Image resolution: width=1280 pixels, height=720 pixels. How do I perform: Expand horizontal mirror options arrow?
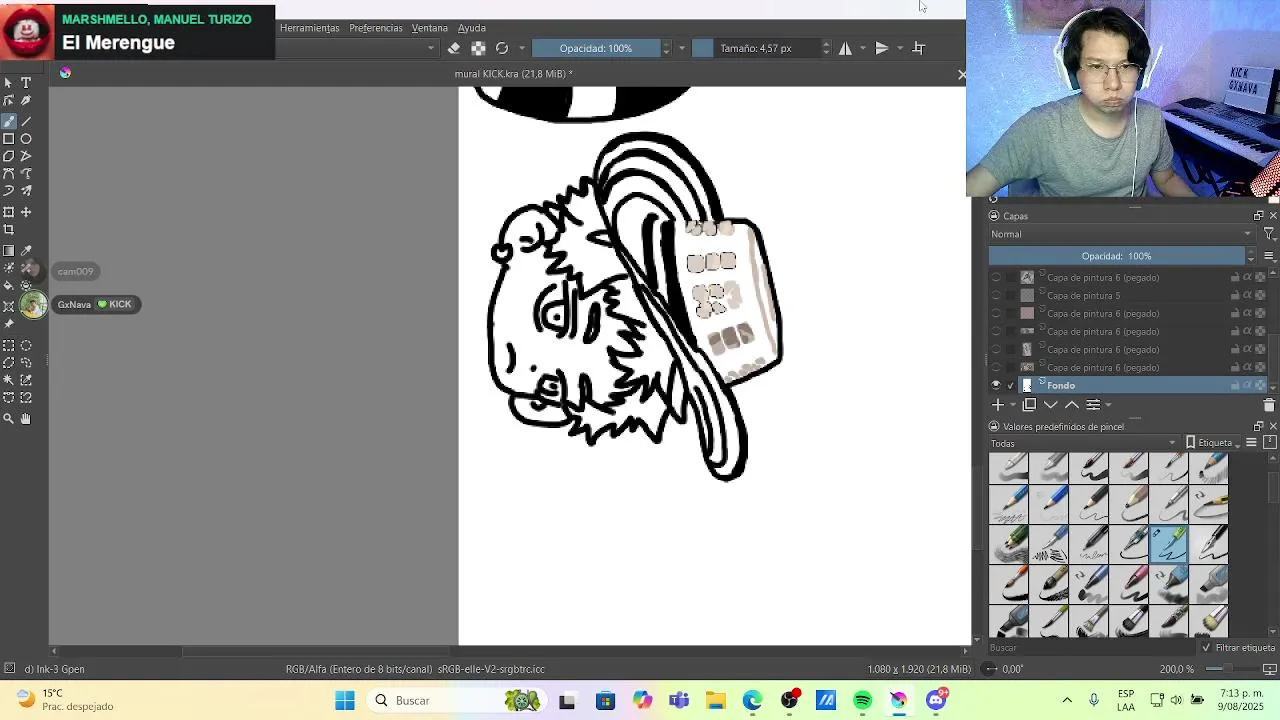pos(862,48)
